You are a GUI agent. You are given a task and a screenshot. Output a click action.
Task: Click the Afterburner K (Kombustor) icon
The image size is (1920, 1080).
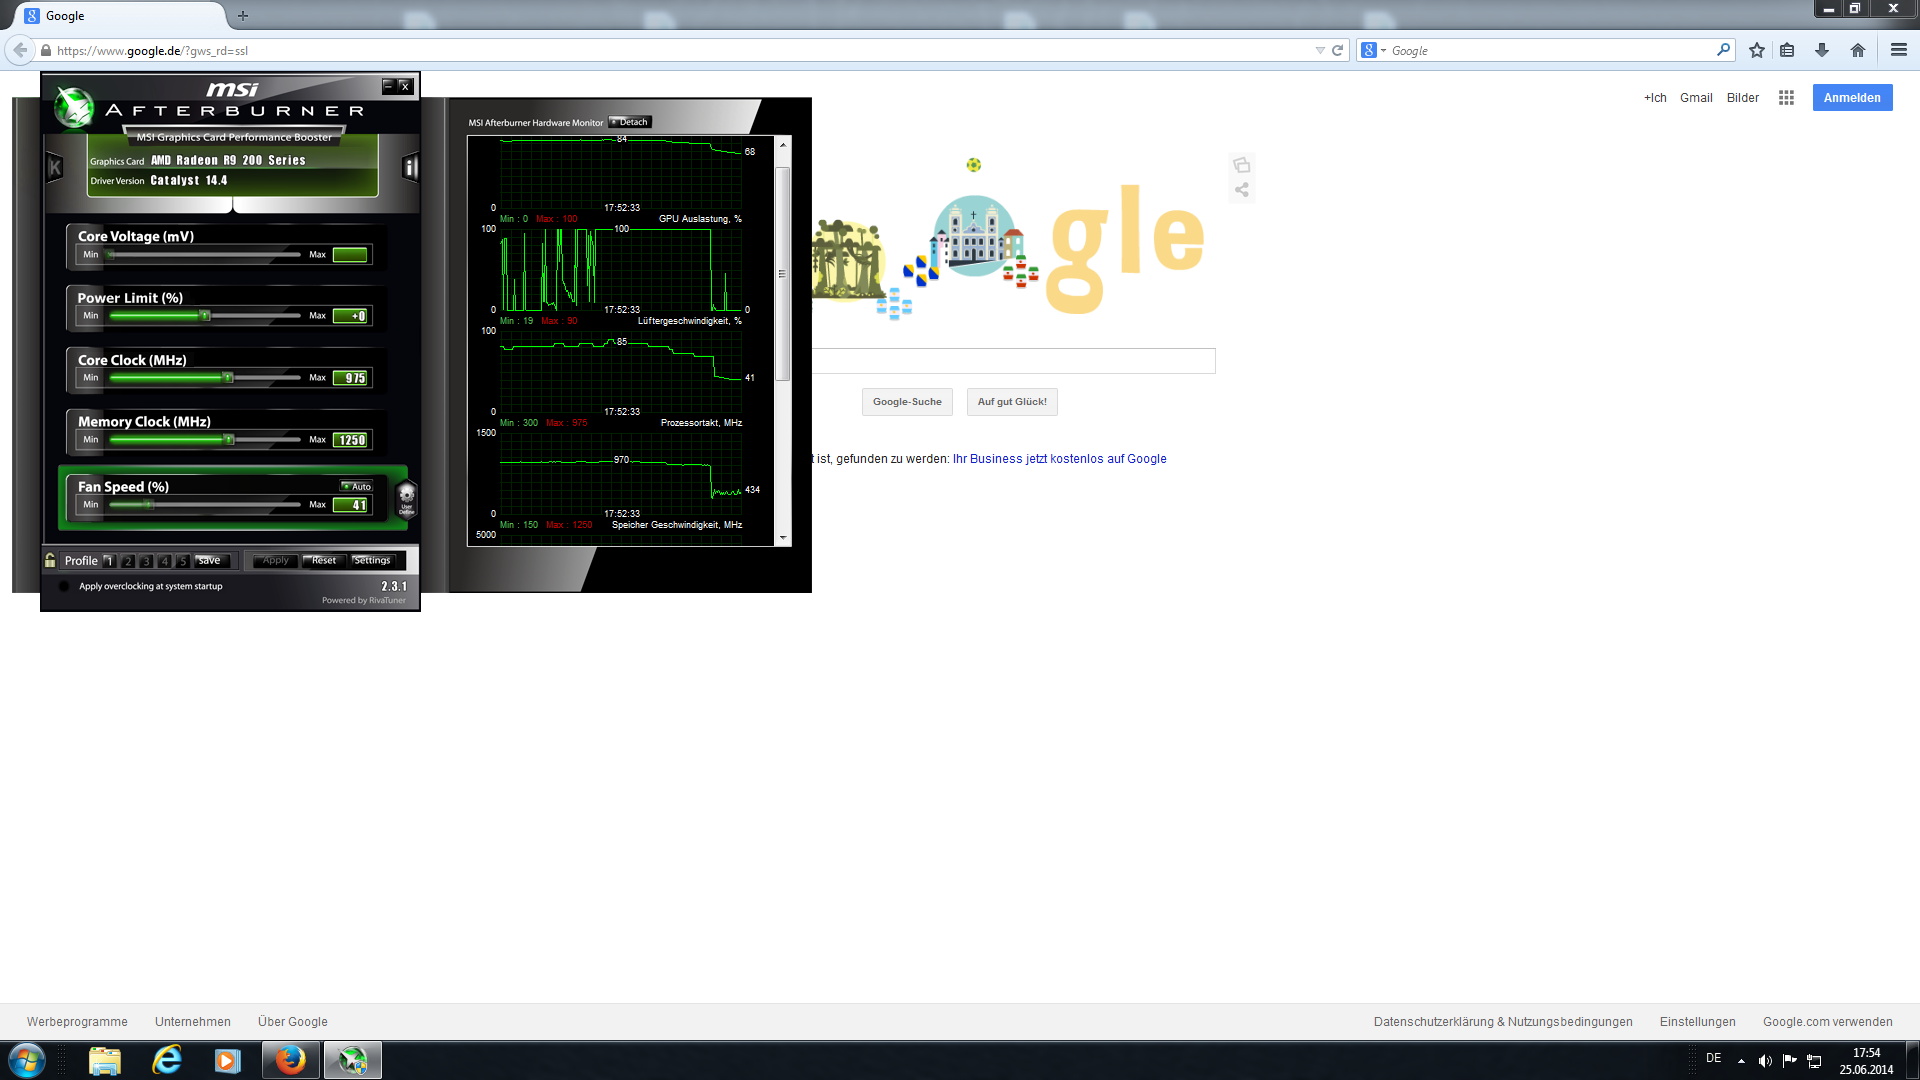click(x=55, y=168)
